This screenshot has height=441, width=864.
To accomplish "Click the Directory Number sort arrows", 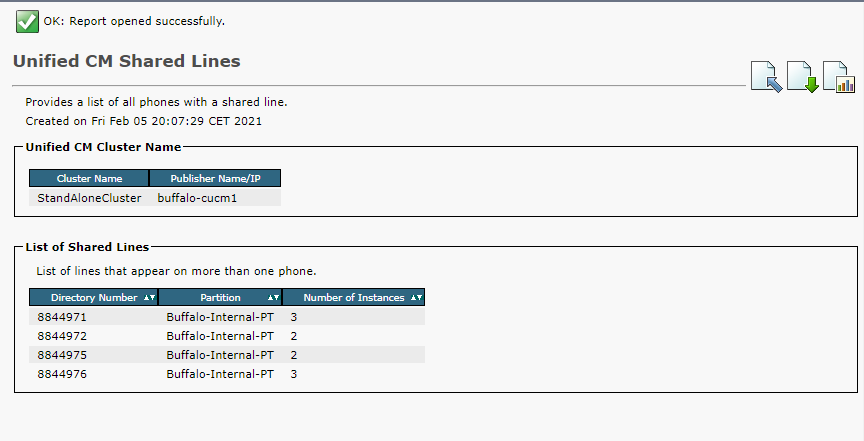I will [149, 297].
